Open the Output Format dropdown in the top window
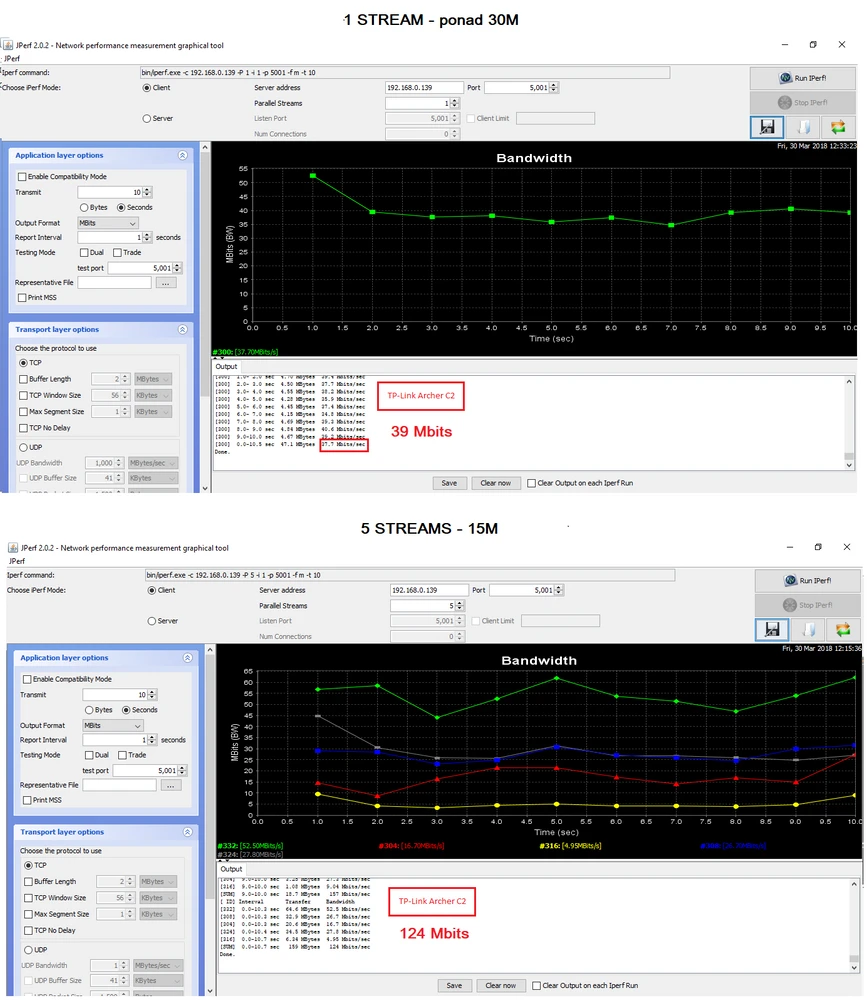This screenshot has width=867, height=1000. pyautogui.click(x=108, y=222)
